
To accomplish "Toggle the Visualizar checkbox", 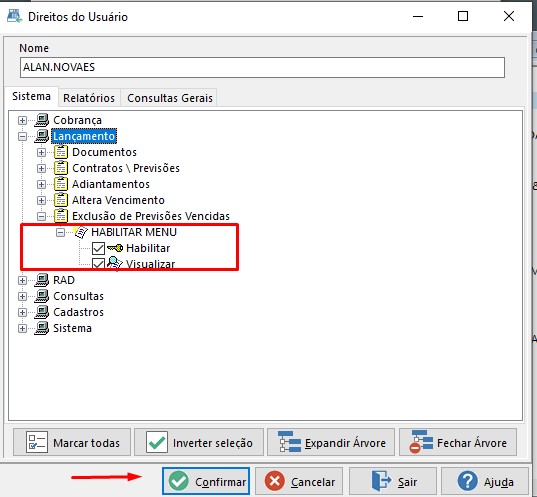I will click(x=98, y=264).
